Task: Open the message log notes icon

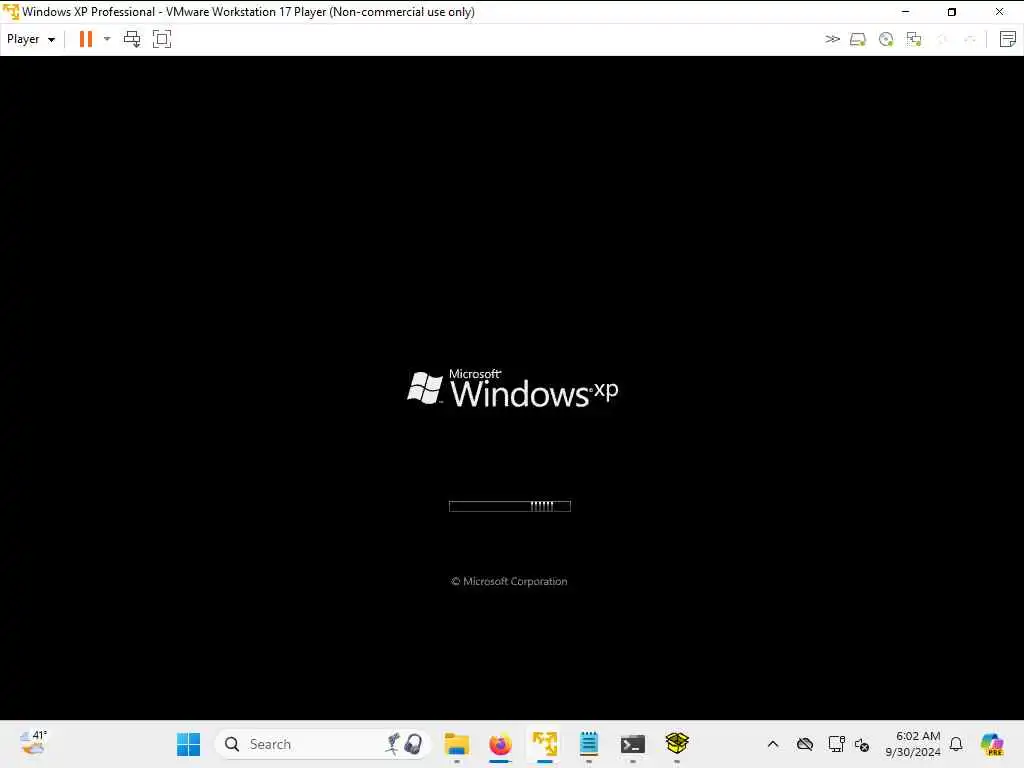Action: click(x=1008, y=39)
